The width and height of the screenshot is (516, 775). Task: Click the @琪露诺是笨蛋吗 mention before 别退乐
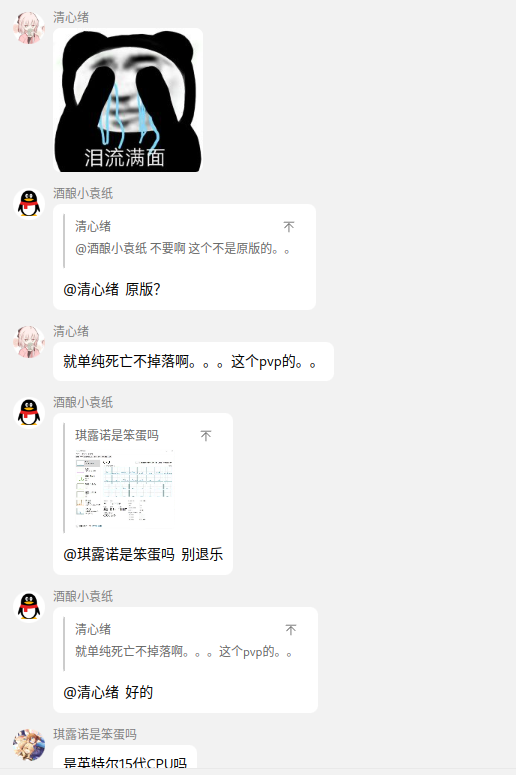click(119, 555)
